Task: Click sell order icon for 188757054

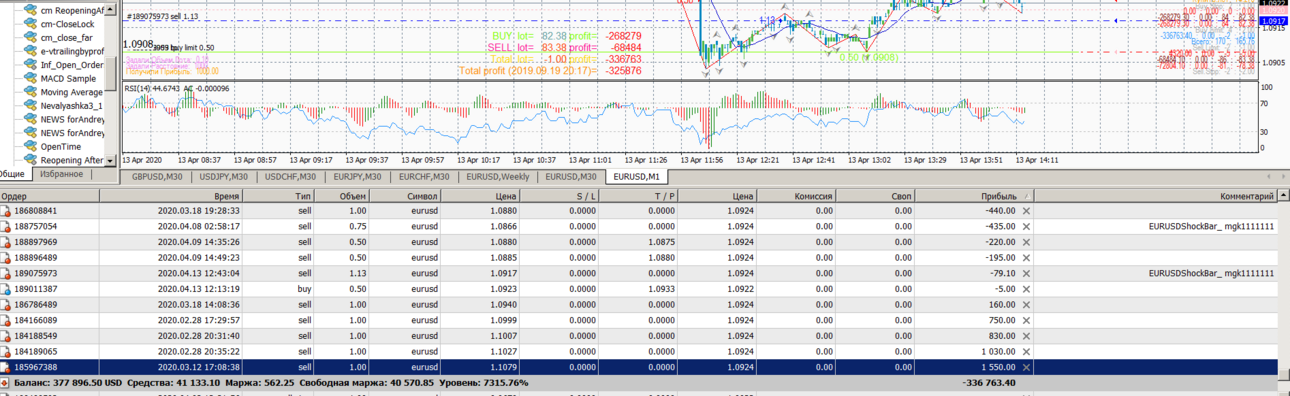Action: (x=6, y=226)
